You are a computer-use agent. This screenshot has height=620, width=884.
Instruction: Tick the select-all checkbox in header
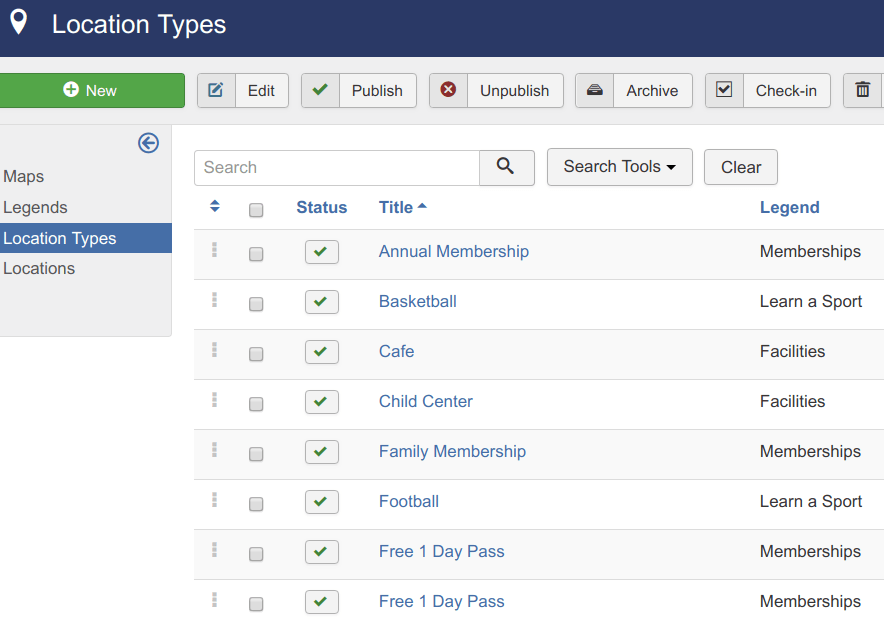click(256, 209)
